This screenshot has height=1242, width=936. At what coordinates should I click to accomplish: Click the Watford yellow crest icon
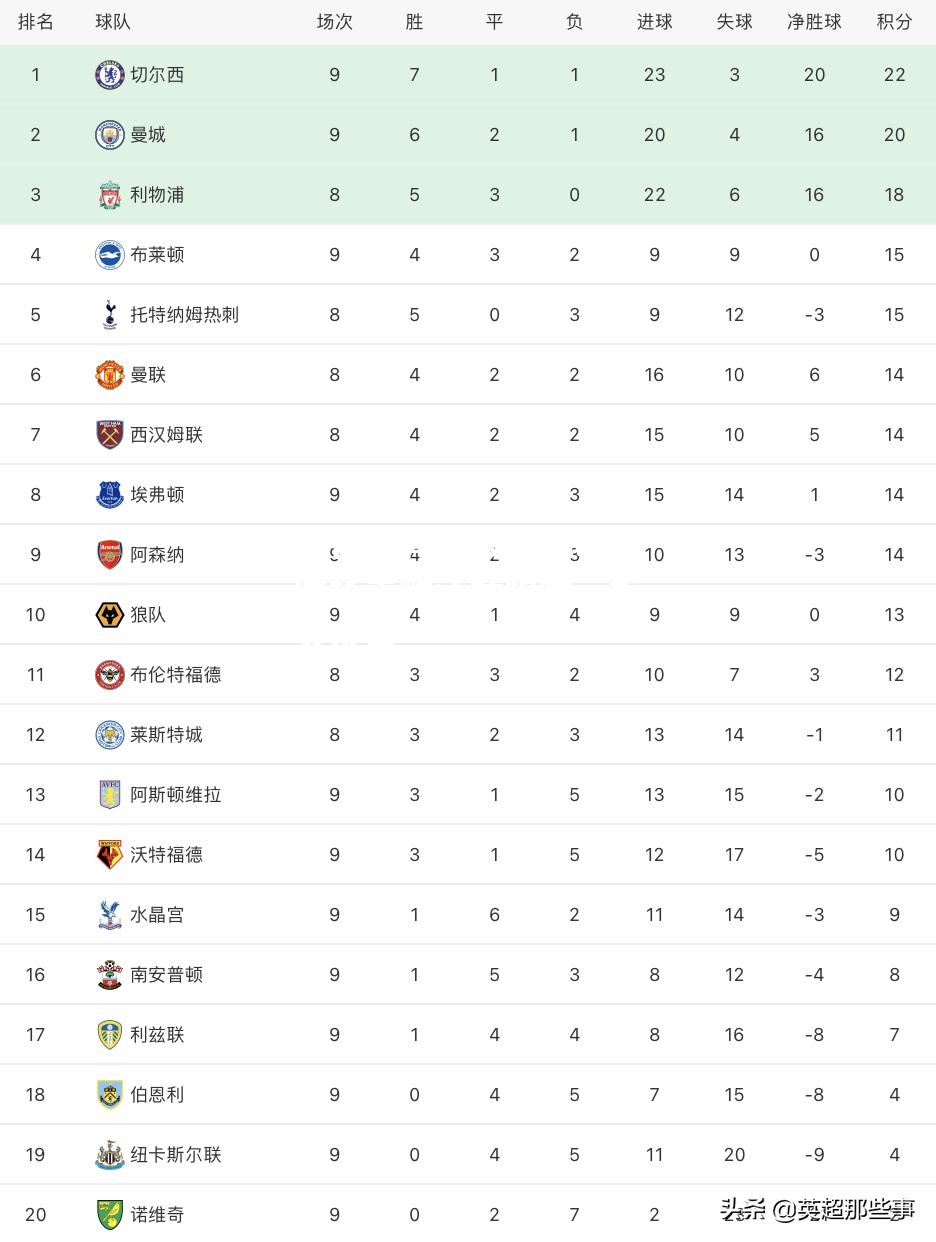(110, 855)
